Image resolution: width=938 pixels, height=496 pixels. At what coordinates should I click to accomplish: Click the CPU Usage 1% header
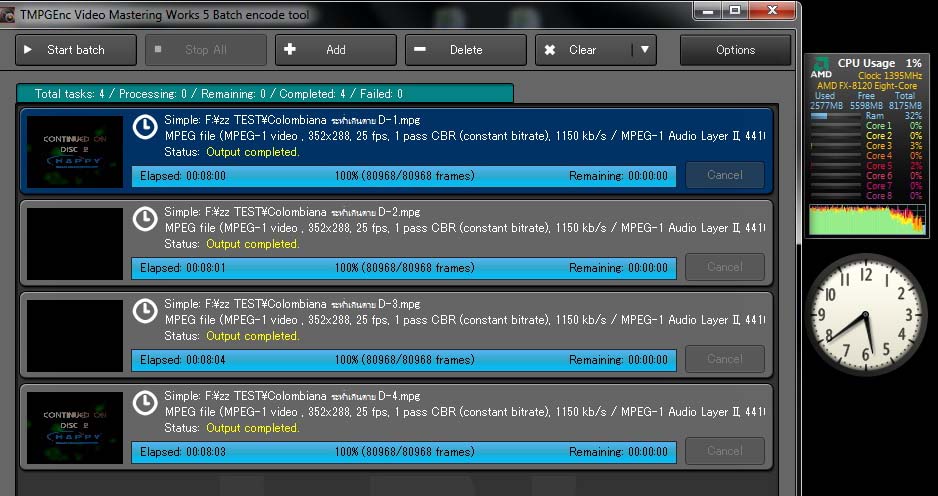[x=879, y=63]
